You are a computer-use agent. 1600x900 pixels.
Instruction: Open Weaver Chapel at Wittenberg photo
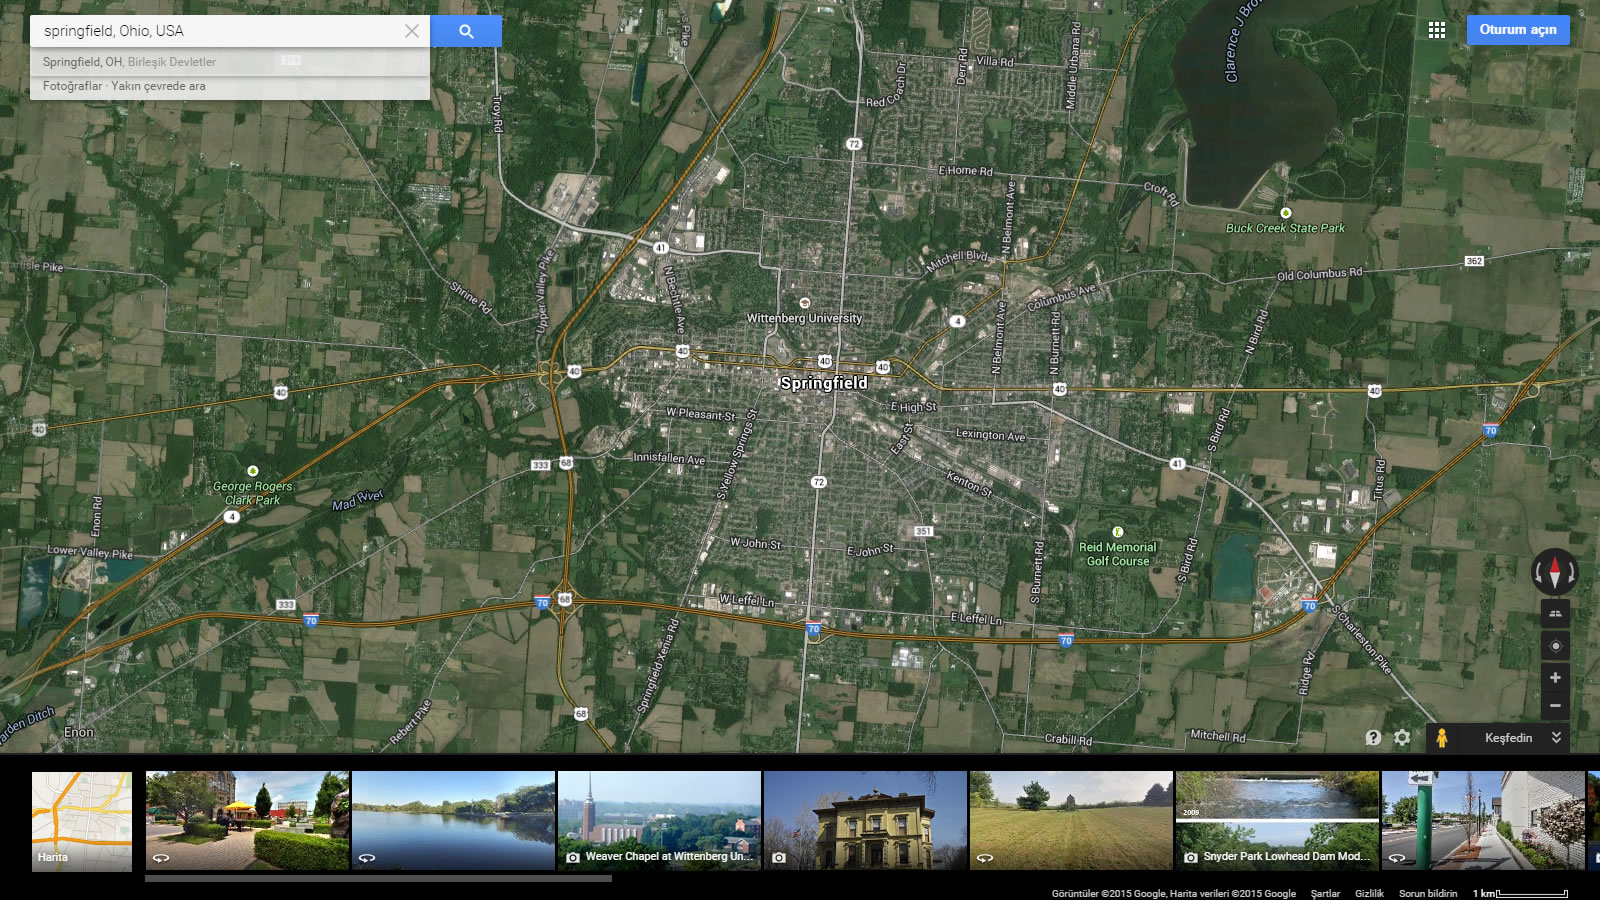click(x=659, y=820)
